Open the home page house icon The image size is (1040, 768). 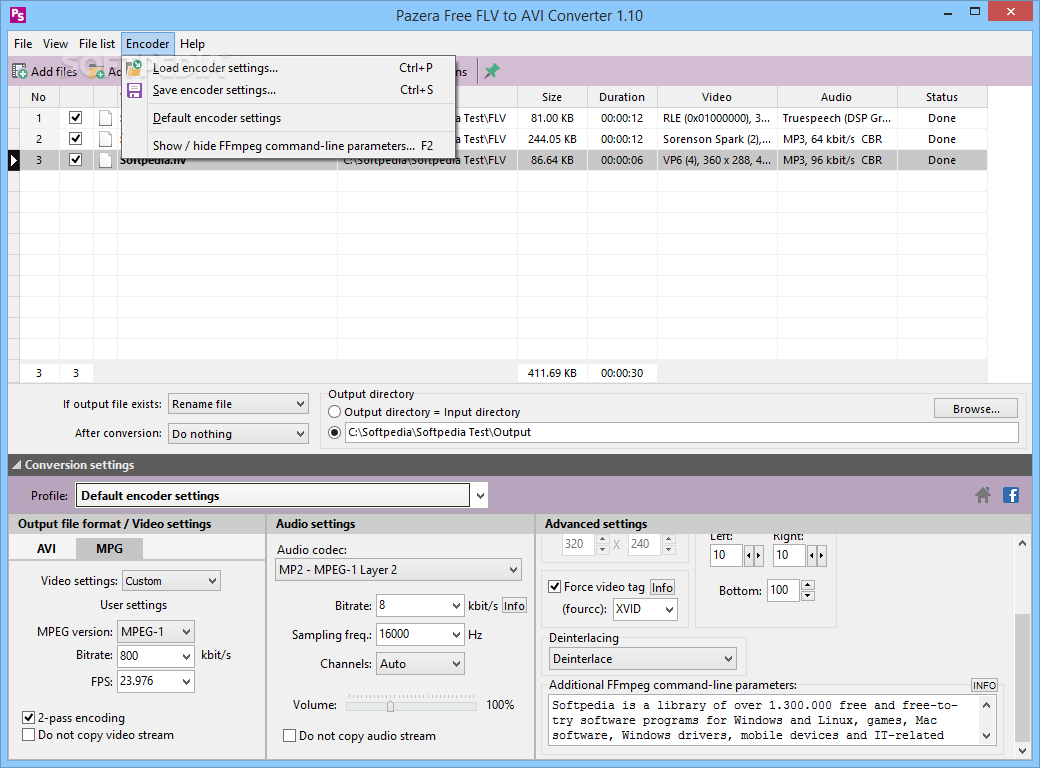point(983,495)
